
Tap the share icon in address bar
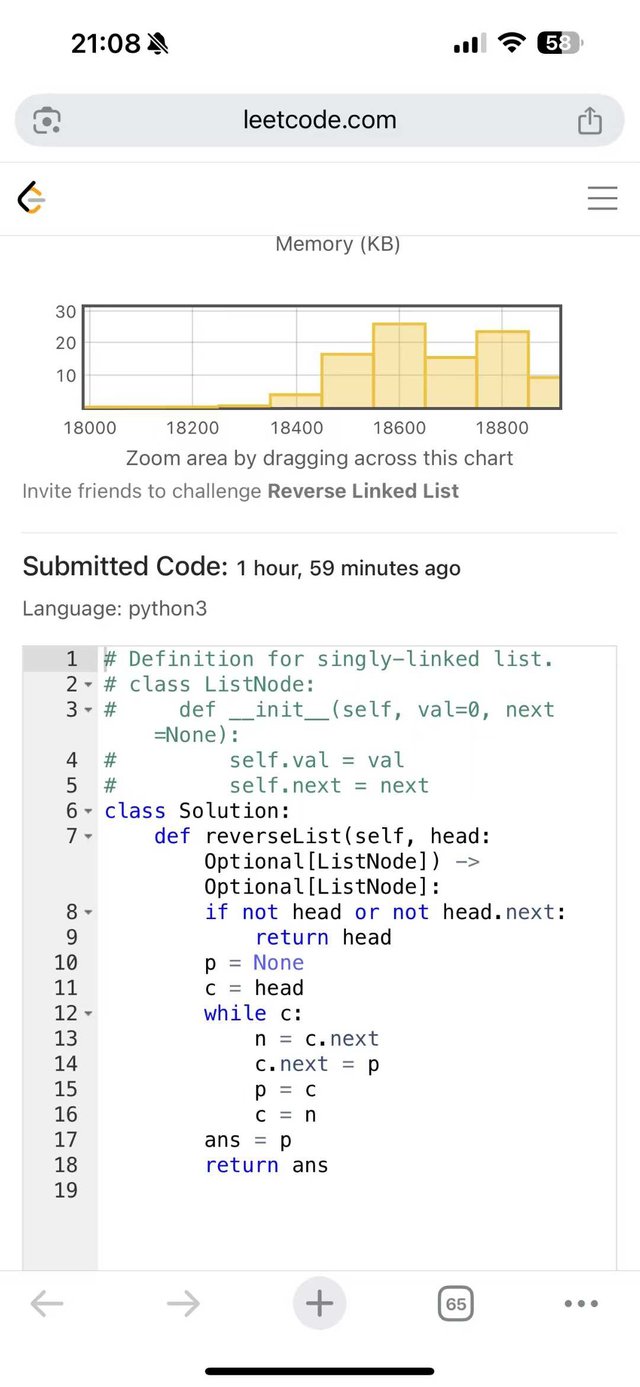(x=590, y=120)
